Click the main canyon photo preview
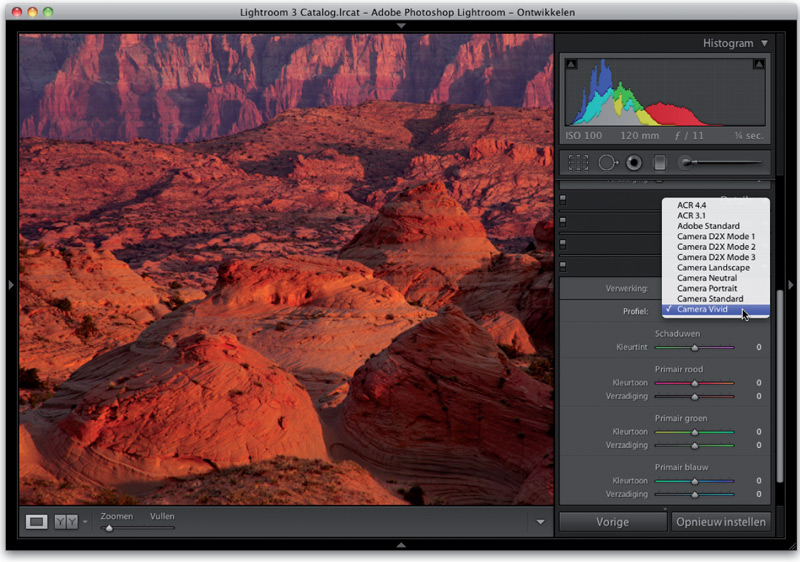Viewport: 800px width, 562px height. point(286,269)
